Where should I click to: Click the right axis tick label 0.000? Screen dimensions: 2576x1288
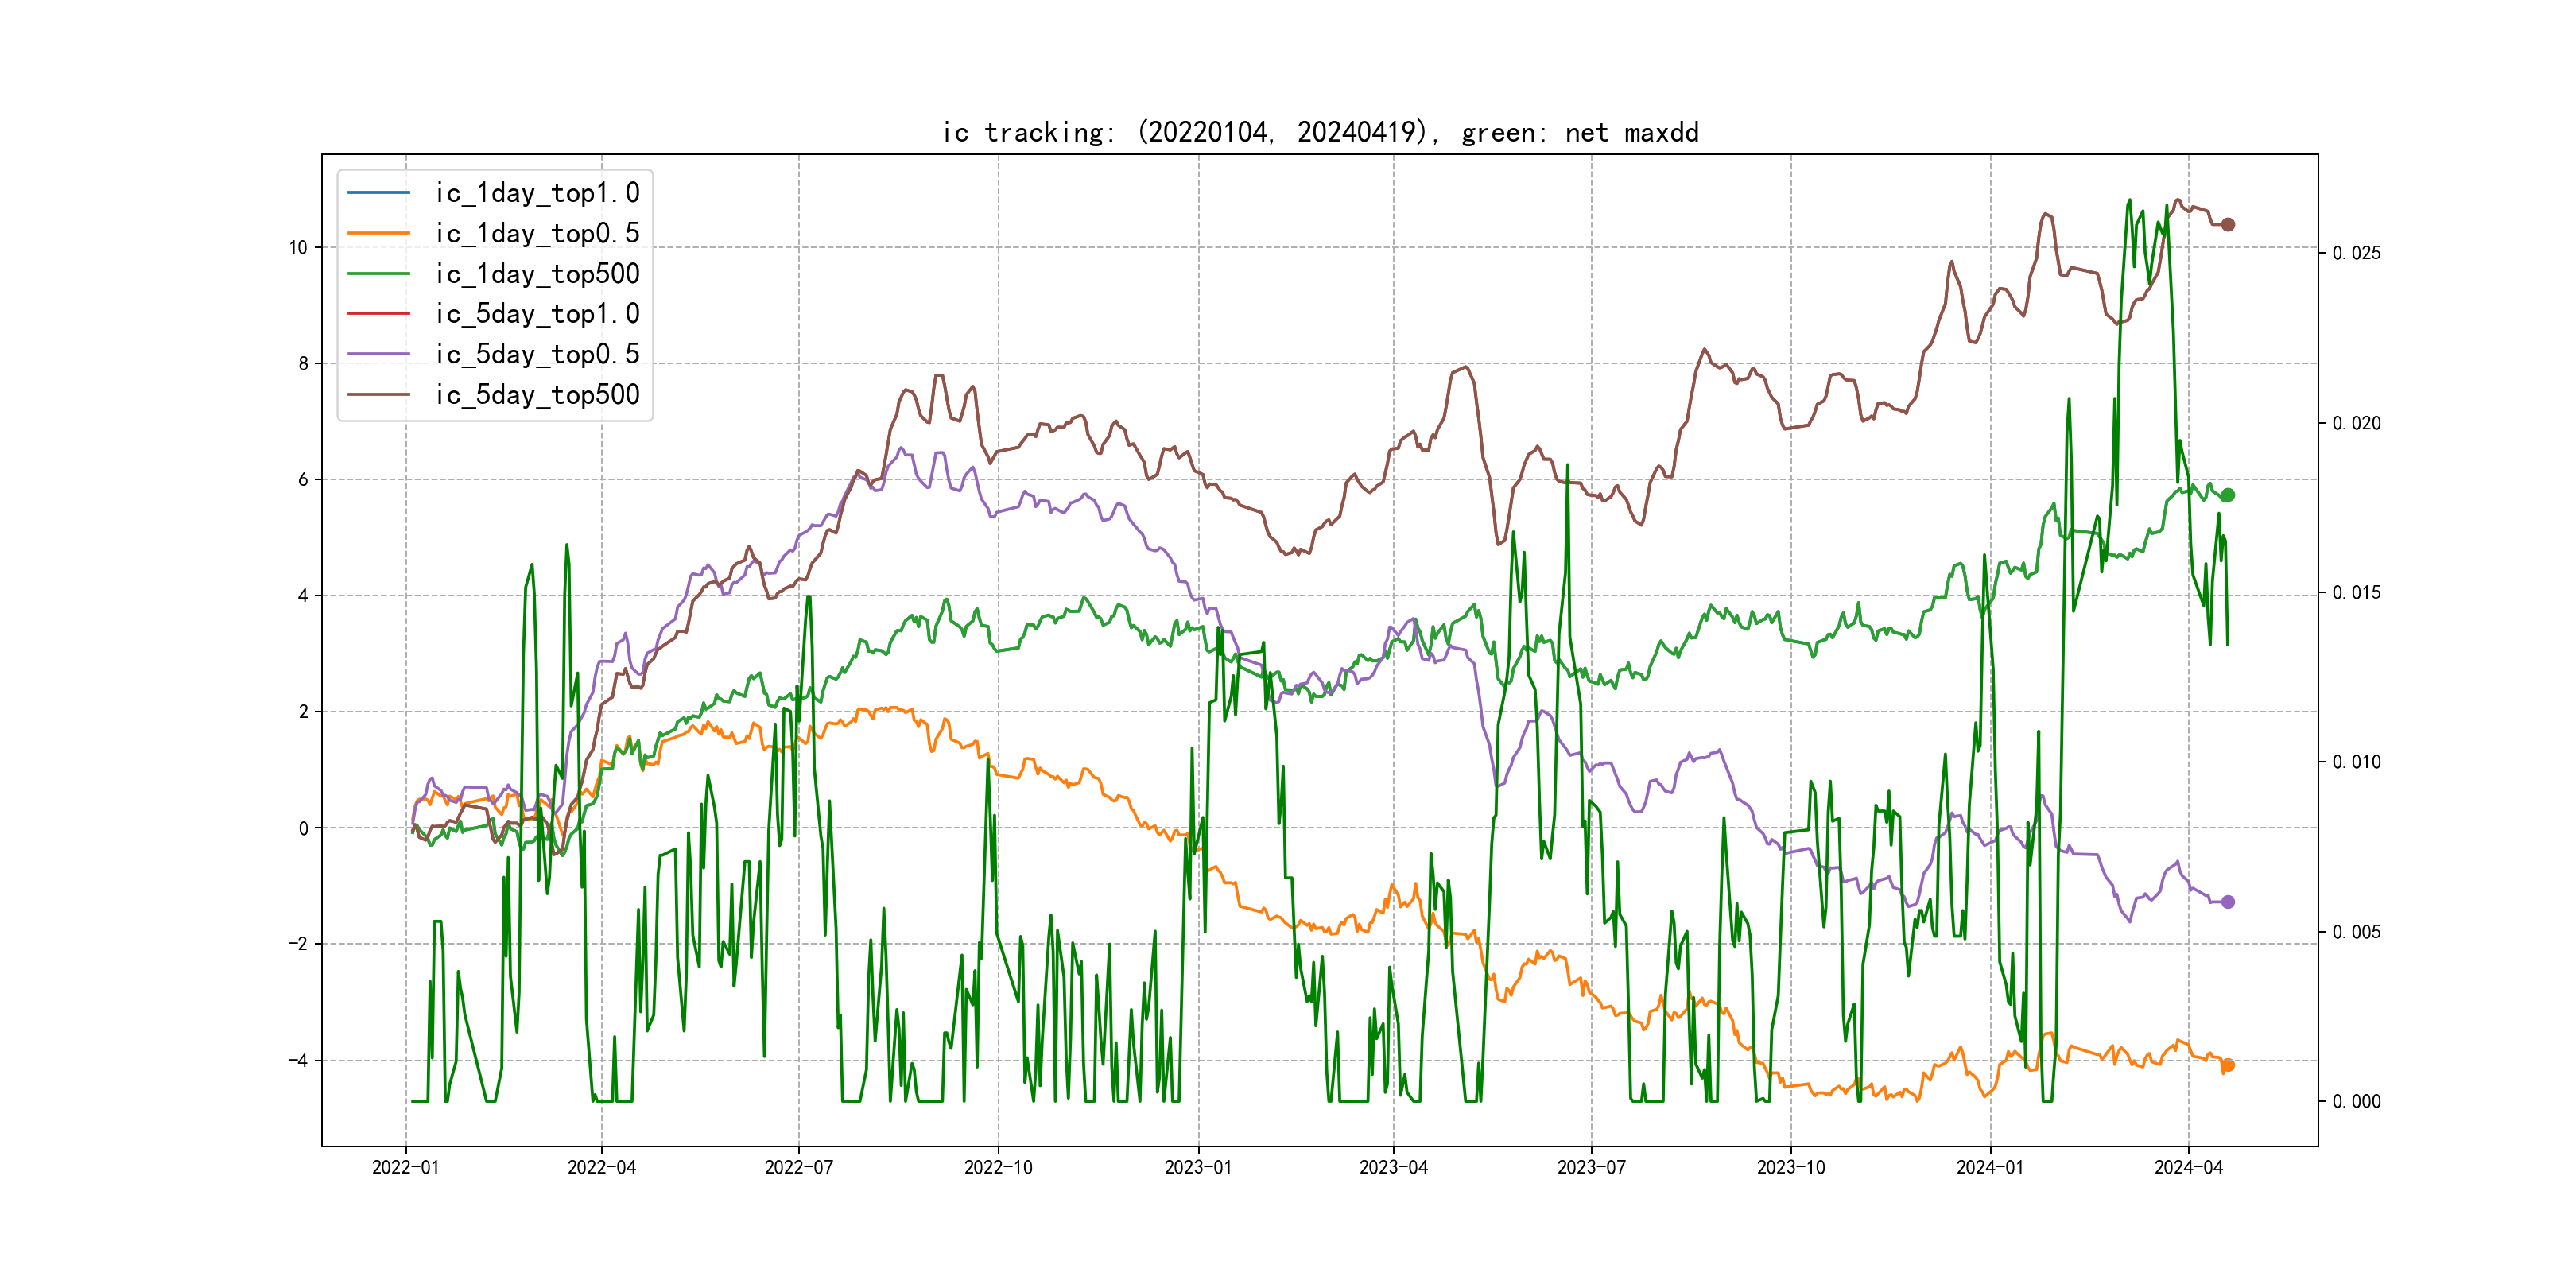(x=2356, y=1101)
